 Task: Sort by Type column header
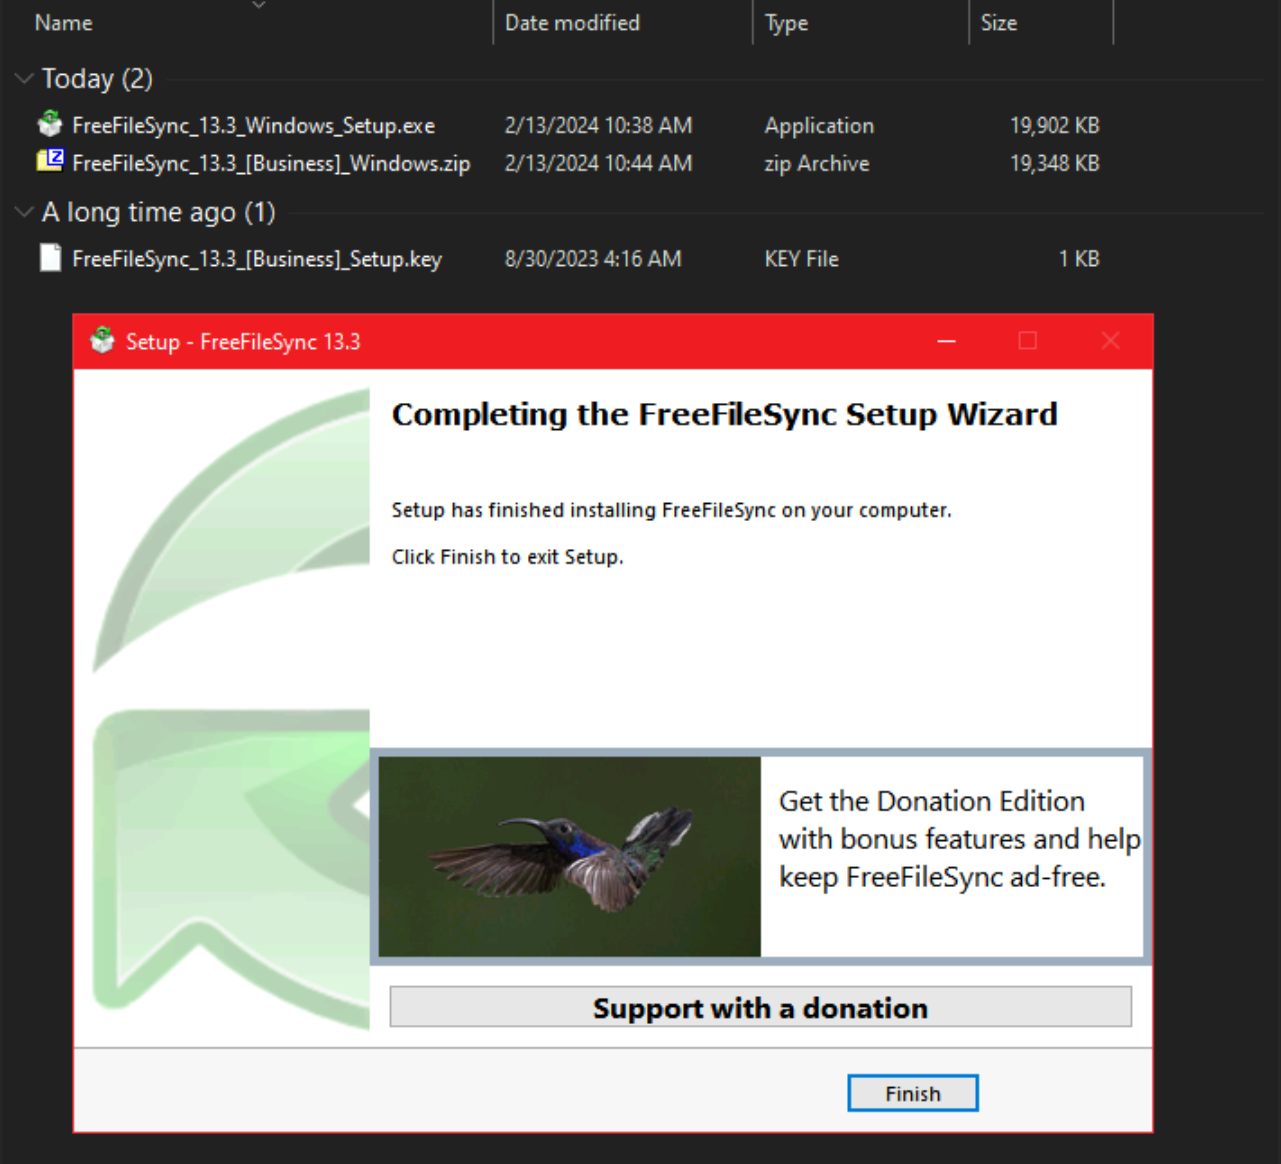tap(787, 22)
